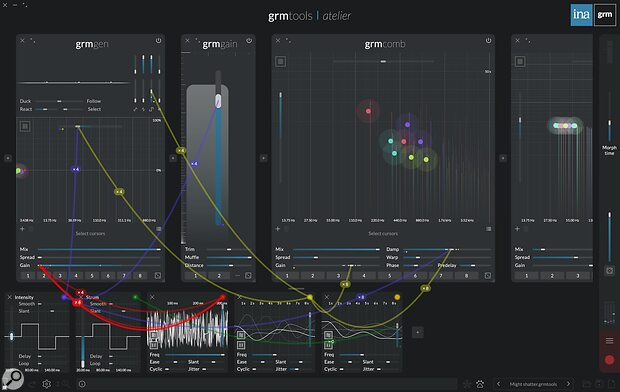Add a cursor with grmgen plus icon
Image resolution: width=620 pixels, height=392 pixels.
(x=22, y=229)
